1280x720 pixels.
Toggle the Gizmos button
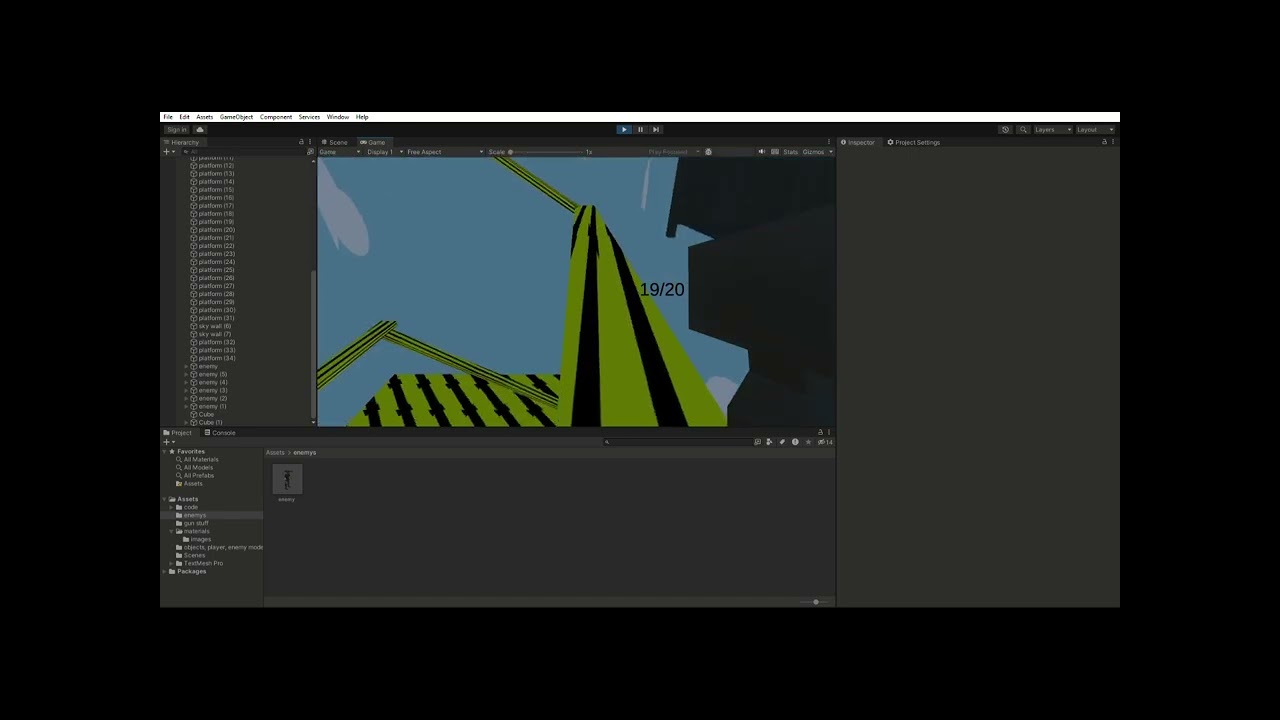[x=813, y=152]
